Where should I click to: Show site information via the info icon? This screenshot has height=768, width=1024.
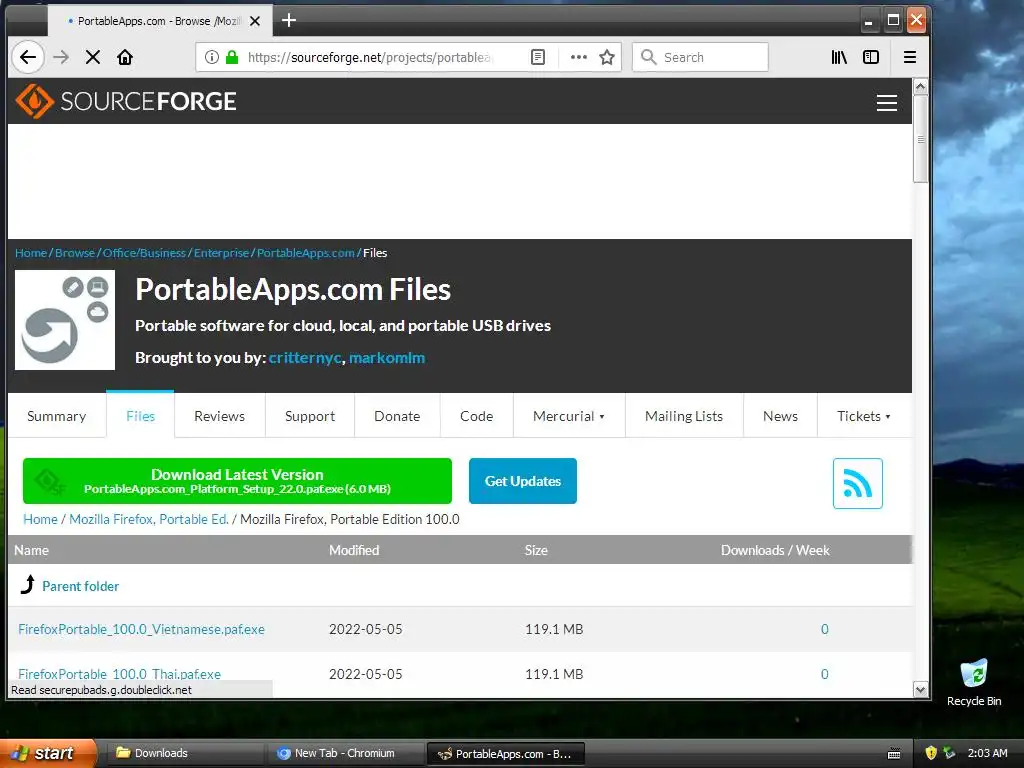212,57
